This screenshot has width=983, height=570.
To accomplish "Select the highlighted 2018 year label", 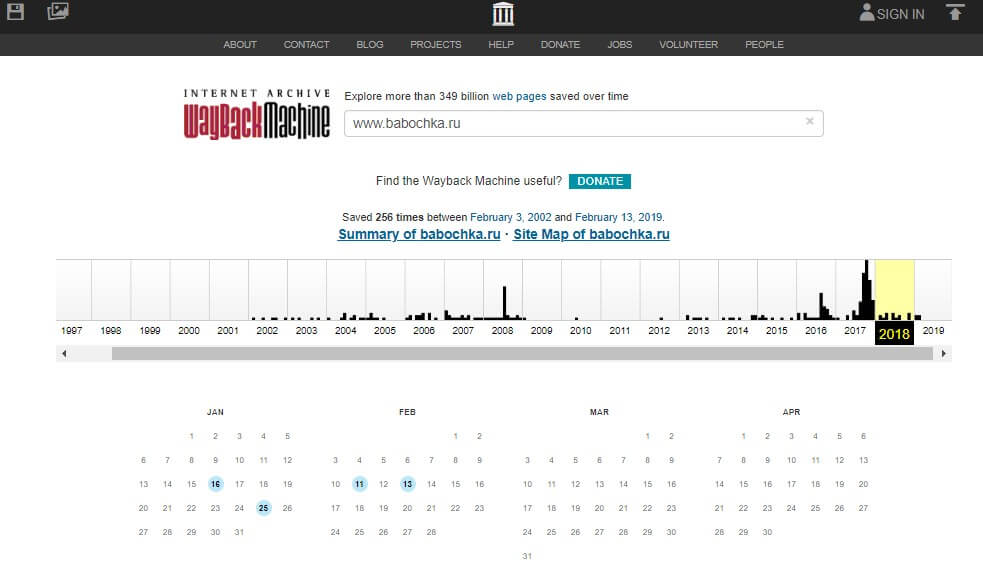I will [x=894, y=334].
